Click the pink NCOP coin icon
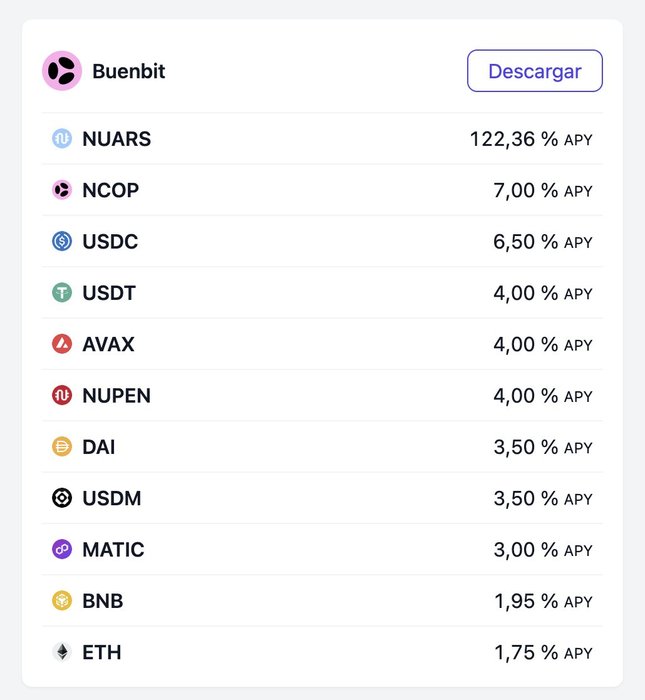Viewport: 645px width, 700px height. [62, 190]
